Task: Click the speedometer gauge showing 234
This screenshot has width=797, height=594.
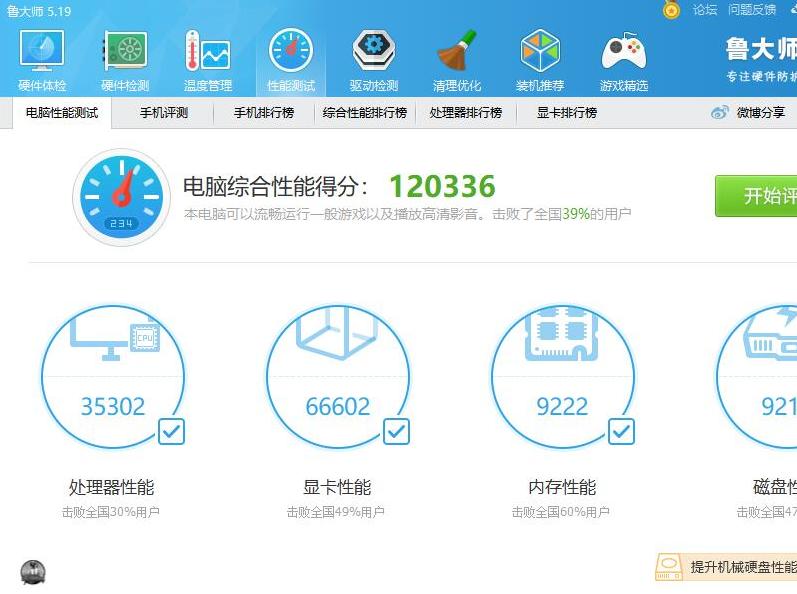Action: pos(121,197)
